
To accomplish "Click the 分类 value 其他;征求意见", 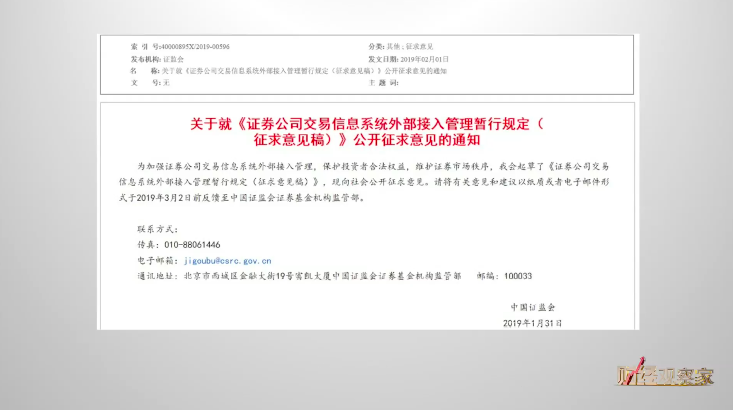I will tap(410, 47).
